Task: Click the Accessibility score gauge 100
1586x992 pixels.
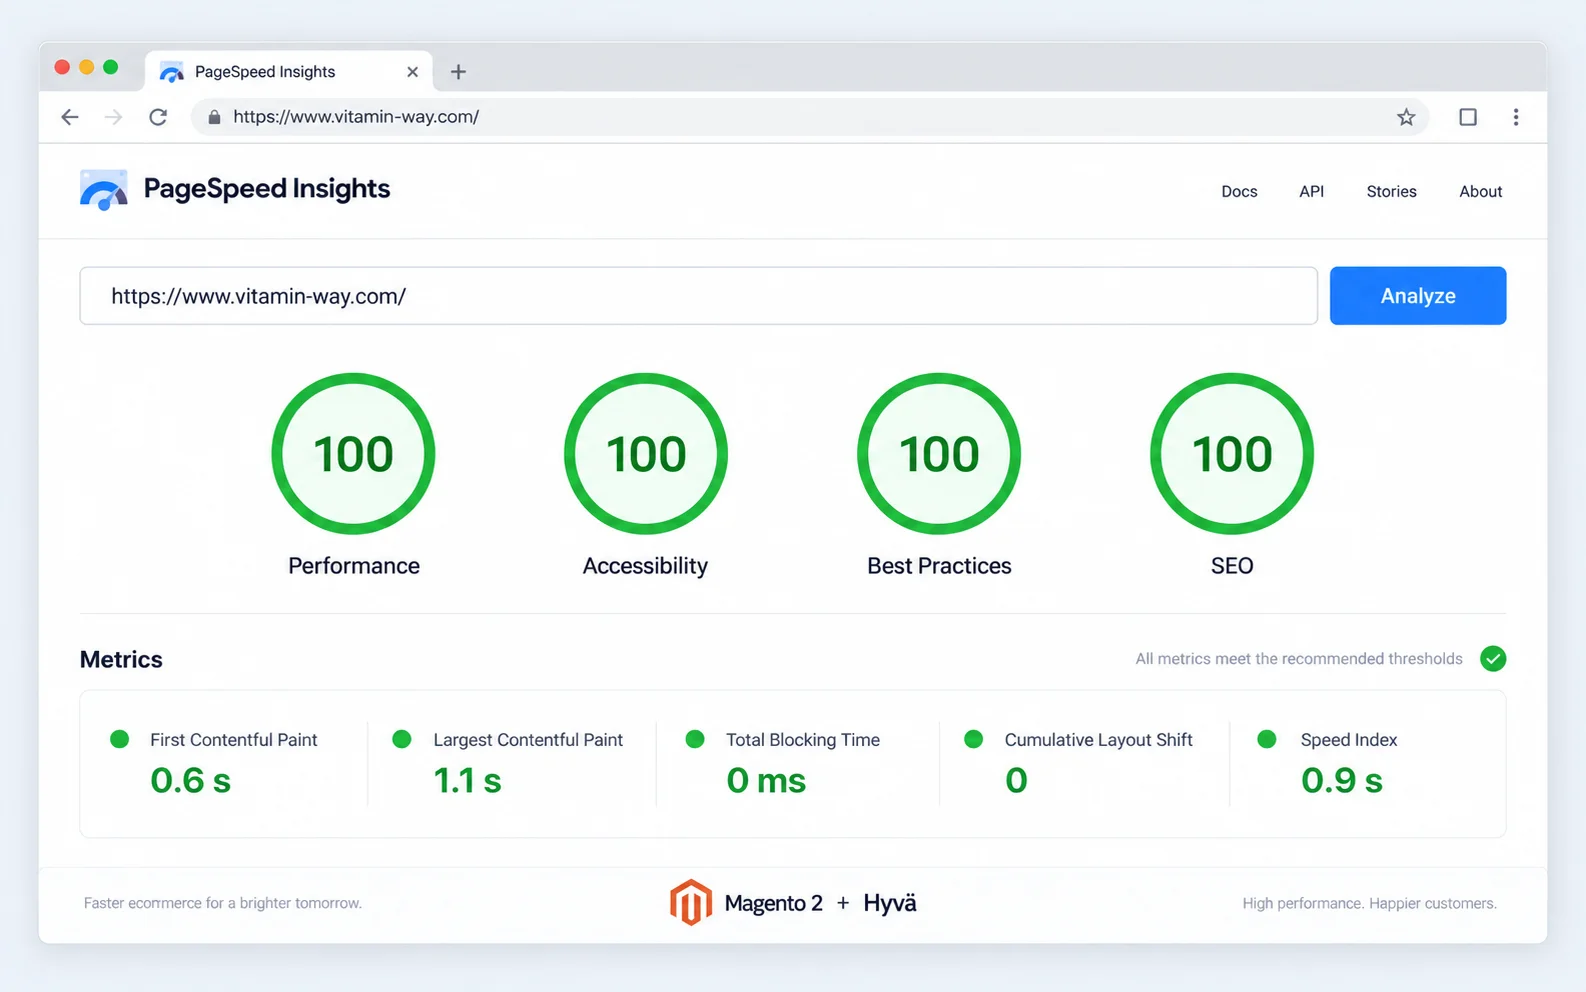Action: coord(646,454)
